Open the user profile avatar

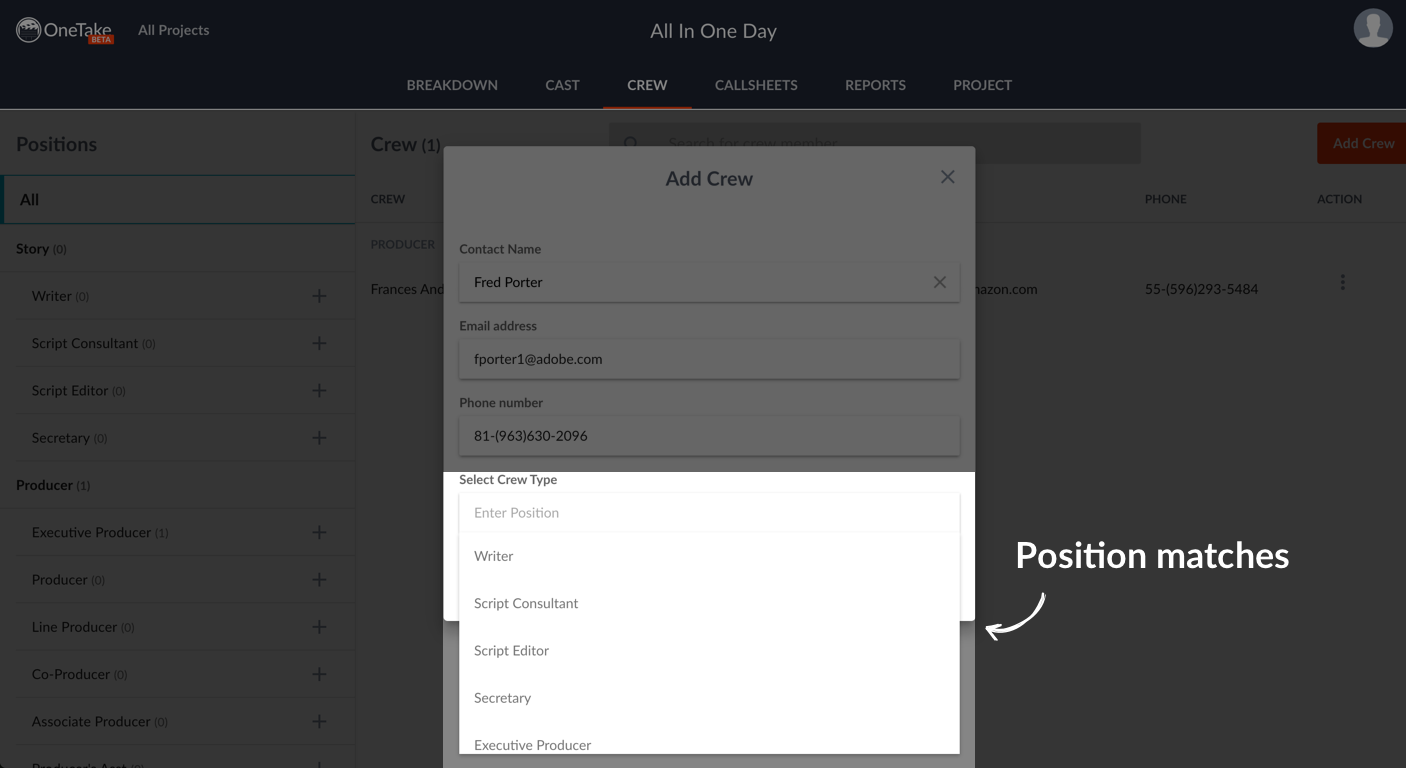point(1373,28)
